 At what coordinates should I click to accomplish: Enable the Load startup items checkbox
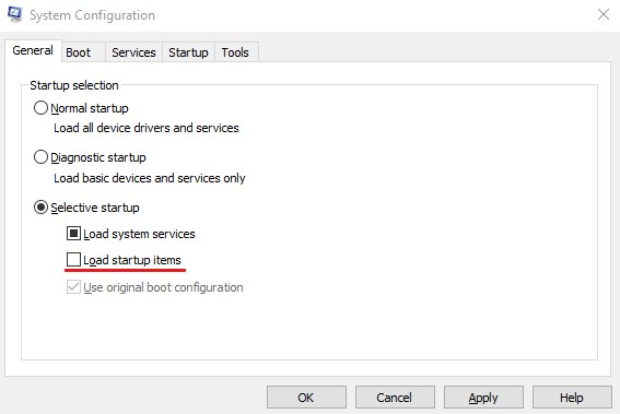point(74,261)
